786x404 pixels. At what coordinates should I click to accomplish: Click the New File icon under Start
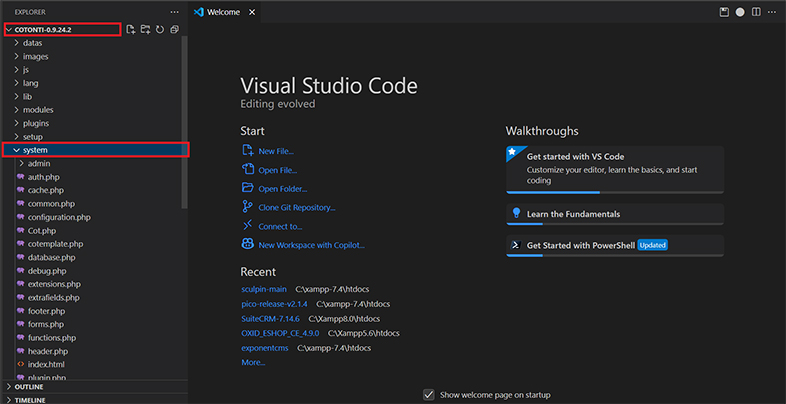(248, 150)
